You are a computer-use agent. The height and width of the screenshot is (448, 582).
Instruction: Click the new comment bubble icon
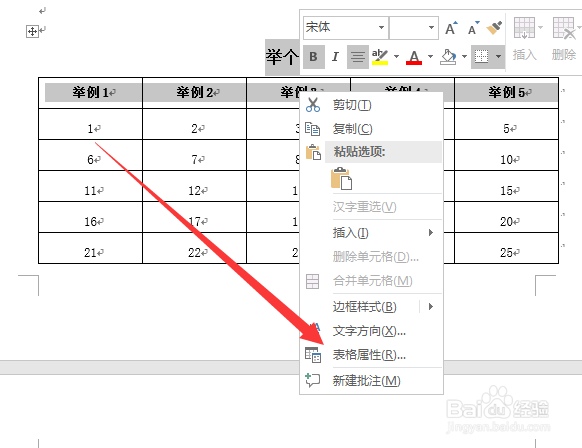[312, 380]
